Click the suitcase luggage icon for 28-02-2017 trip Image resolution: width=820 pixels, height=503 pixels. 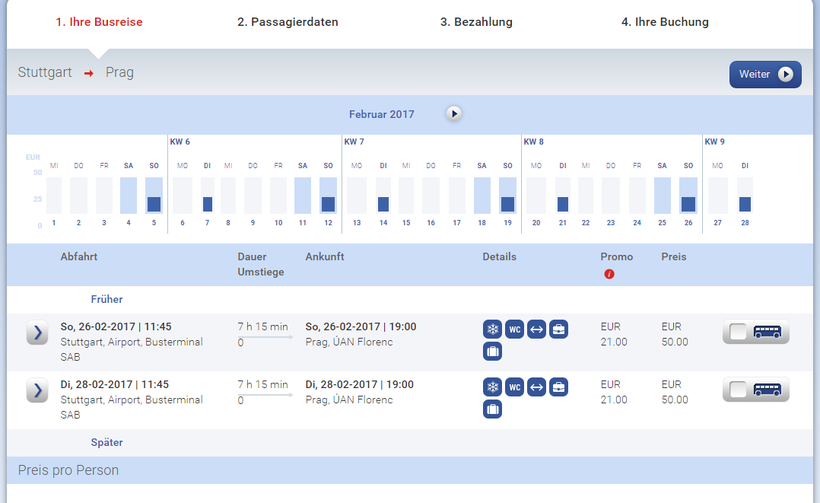point(492,408)
